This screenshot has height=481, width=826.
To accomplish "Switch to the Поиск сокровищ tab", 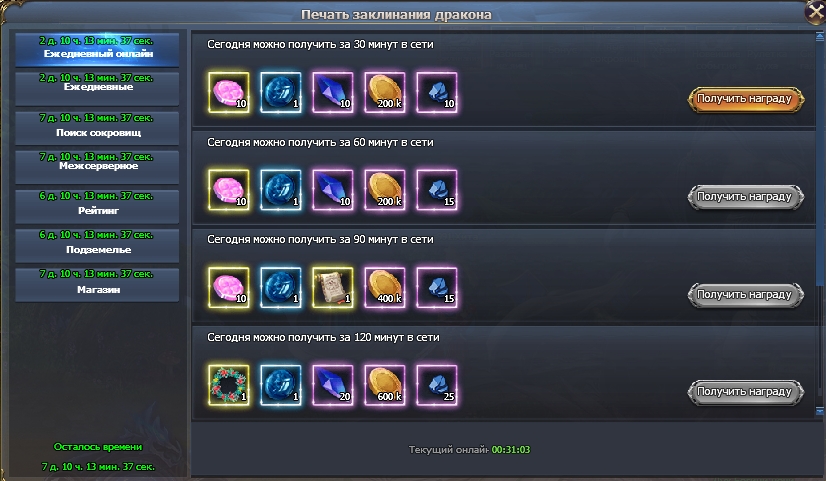I will coord(97,128).
